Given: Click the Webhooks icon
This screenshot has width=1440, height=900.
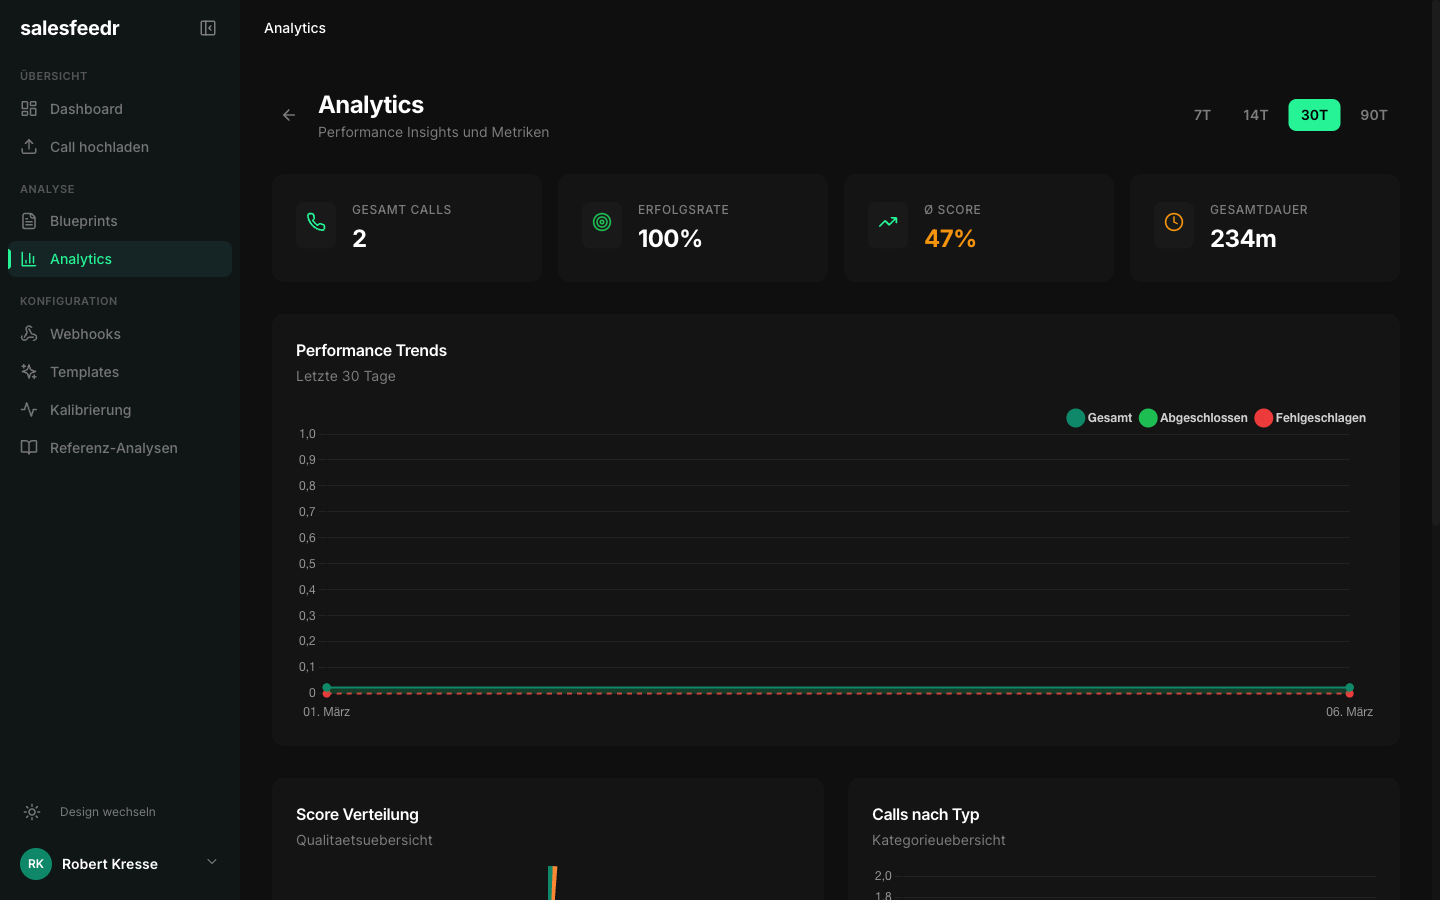Looking at the screenshot, I should [31, 334].
